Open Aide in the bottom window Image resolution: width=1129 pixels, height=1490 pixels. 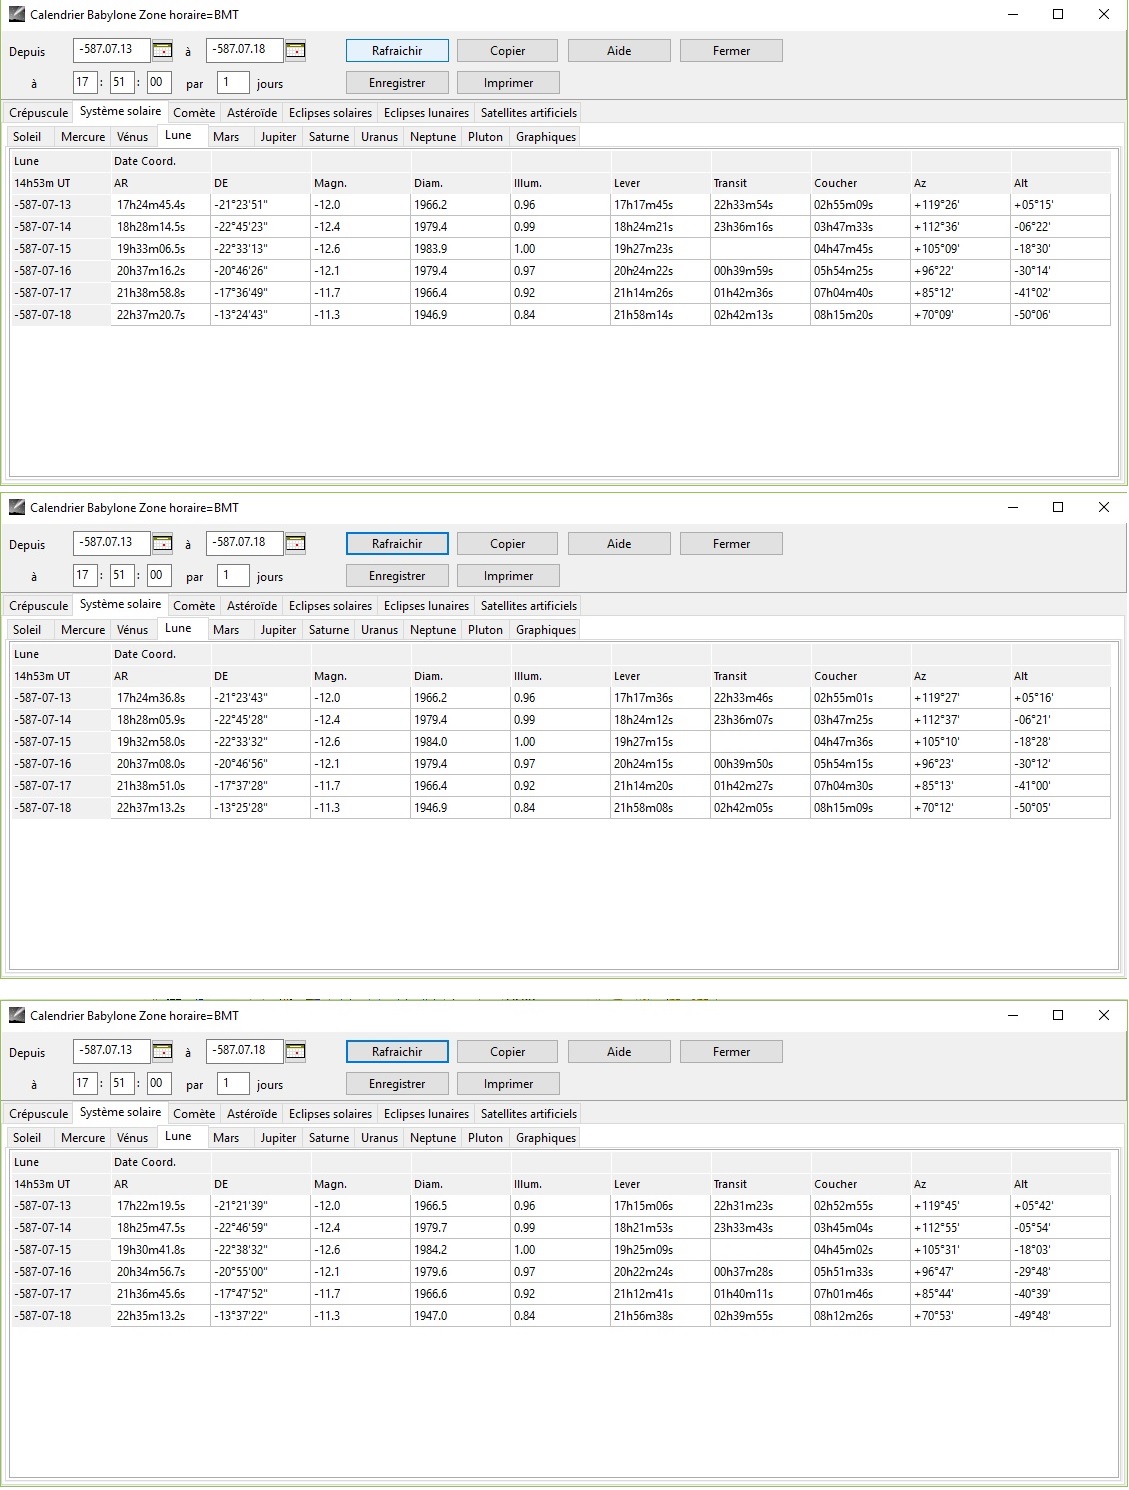[619, 1051]
